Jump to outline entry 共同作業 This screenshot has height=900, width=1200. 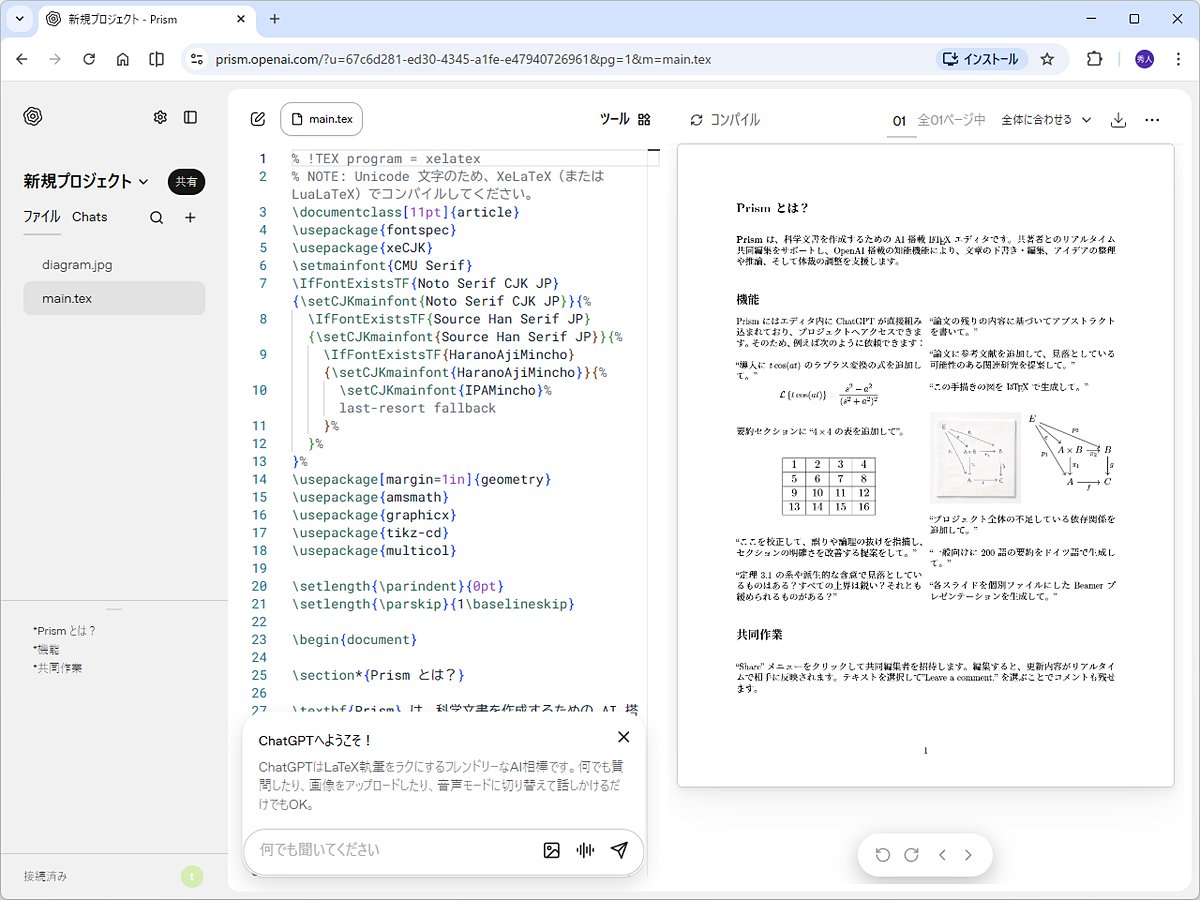click(58, 668)
